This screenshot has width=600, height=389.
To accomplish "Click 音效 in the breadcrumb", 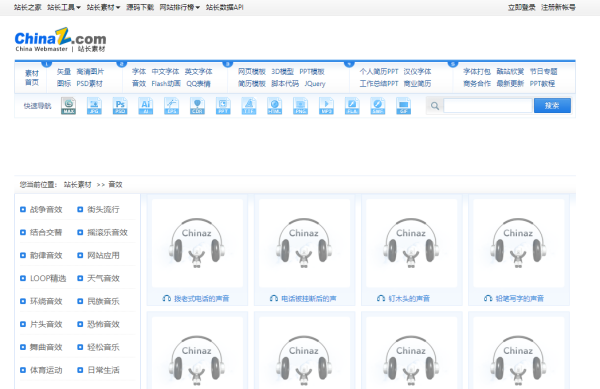I will pos(115,185).
